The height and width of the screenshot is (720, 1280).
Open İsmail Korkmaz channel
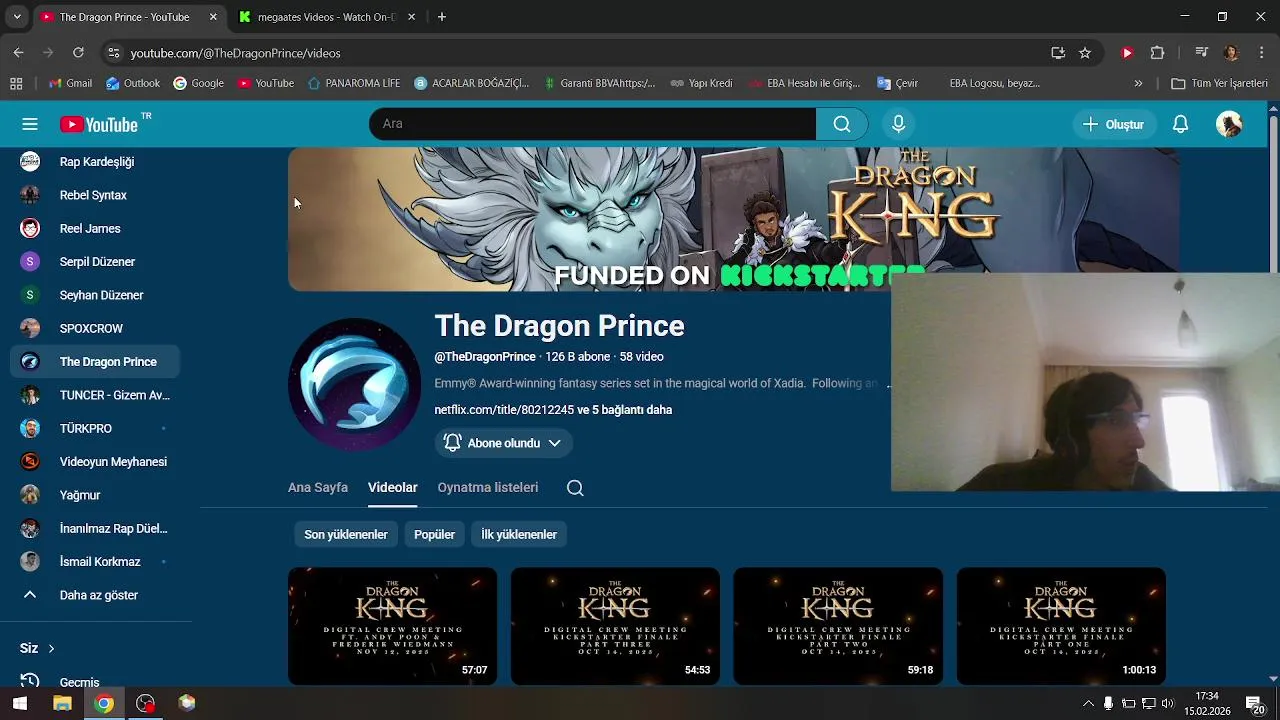tap(95, 562)
